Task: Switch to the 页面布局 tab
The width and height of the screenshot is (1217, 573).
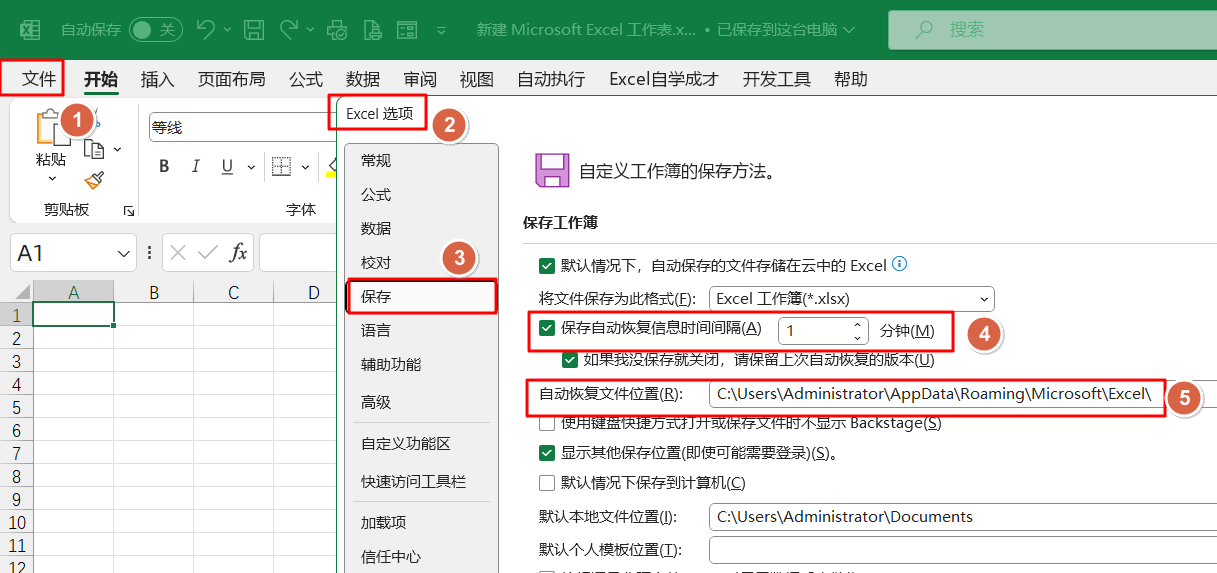Action: coord(231,79)
